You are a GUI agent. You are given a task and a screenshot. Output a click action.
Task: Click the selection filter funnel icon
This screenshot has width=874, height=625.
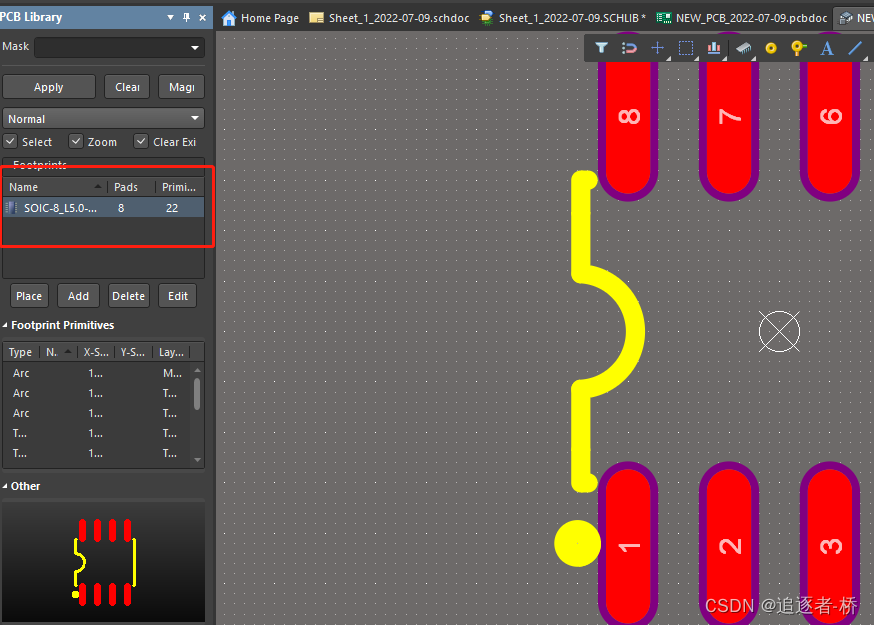(x=601, y=47)
